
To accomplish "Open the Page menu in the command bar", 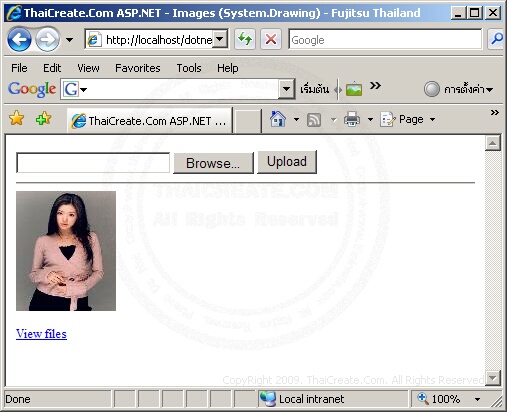I will [408, 119].
